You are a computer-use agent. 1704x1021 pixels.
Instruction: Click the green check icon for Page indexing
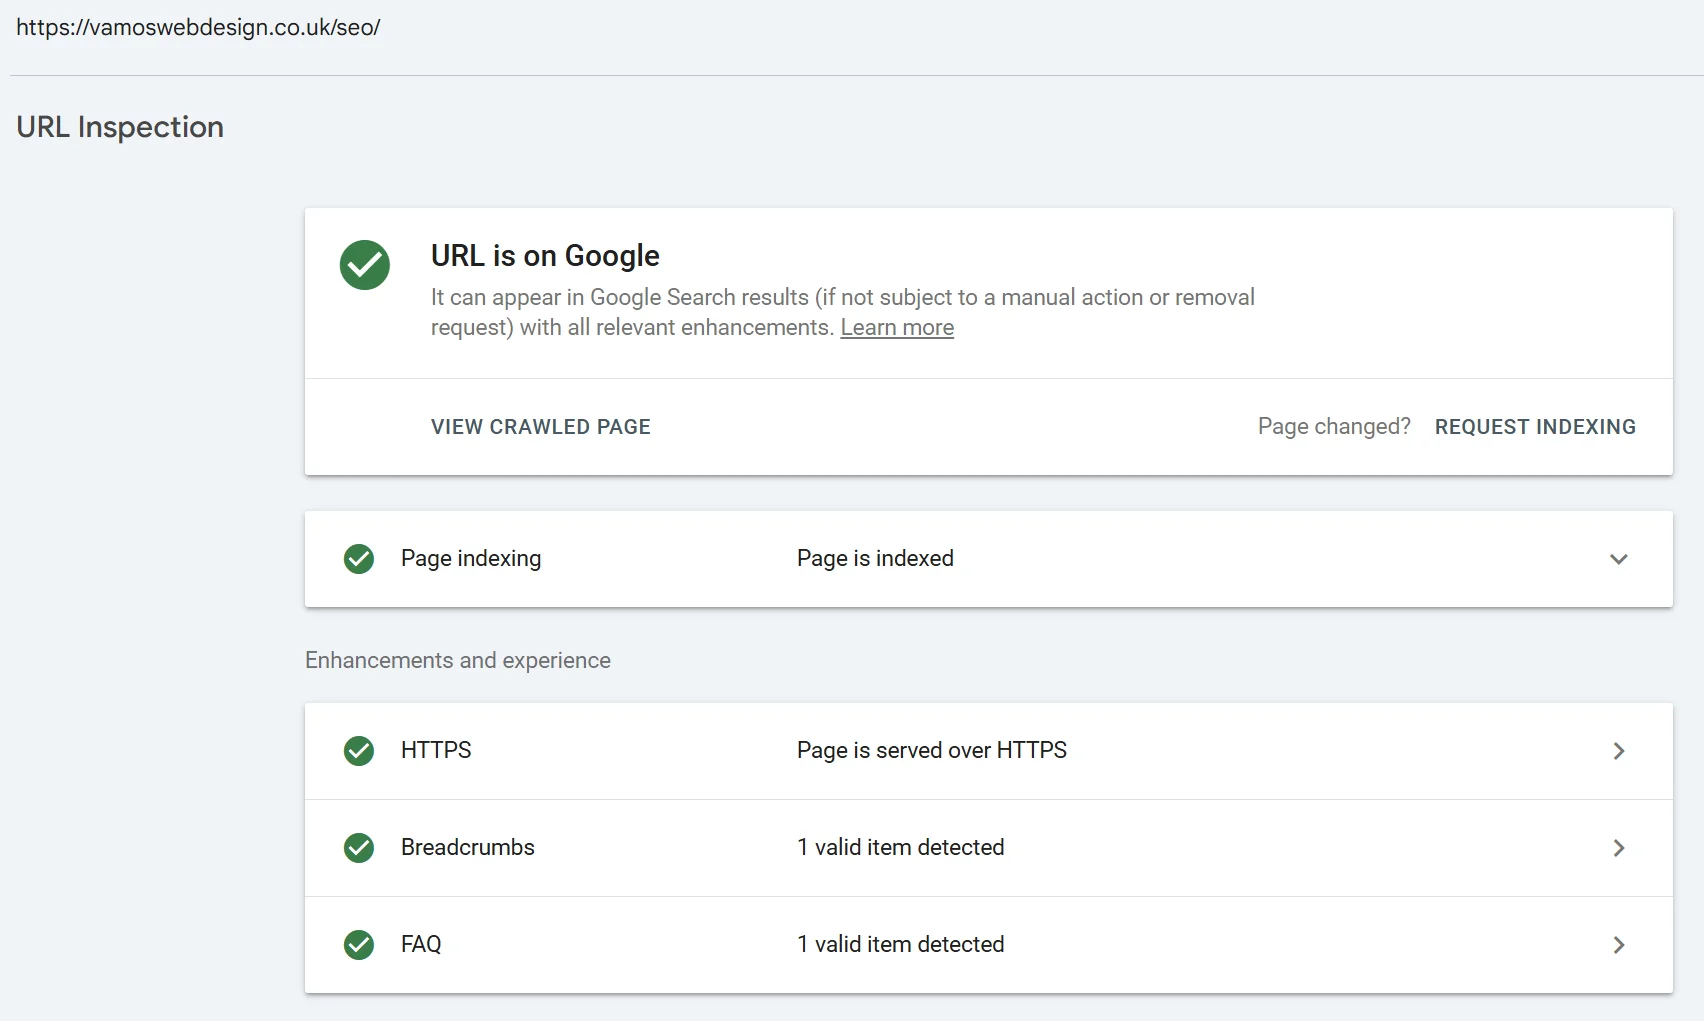pos(359,559)
